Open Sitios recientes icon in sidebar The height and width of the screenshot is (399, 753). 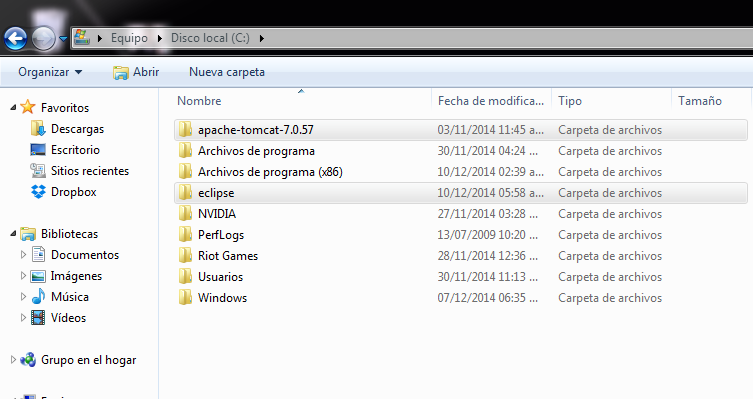point(38,170)
